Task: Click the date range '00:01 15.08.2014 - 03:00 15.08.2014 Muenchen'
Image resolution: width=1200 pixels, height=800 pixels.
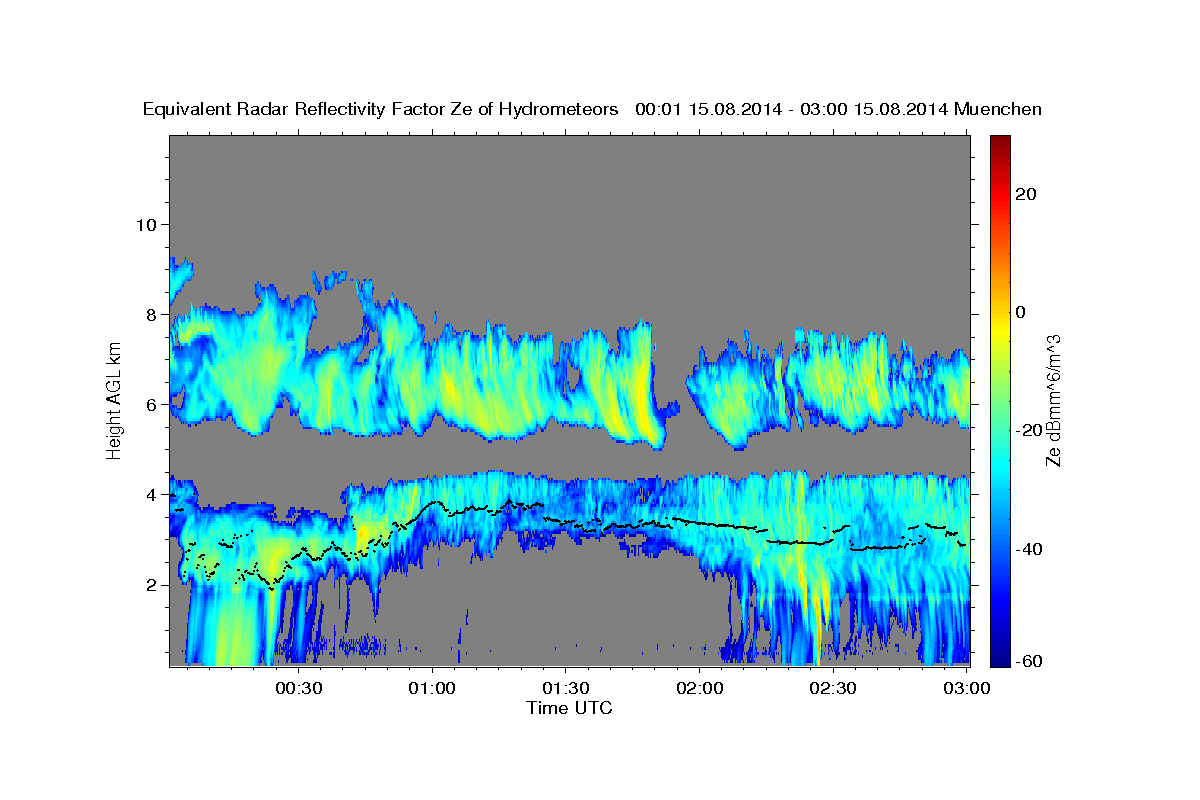Action: pos(839,109)
